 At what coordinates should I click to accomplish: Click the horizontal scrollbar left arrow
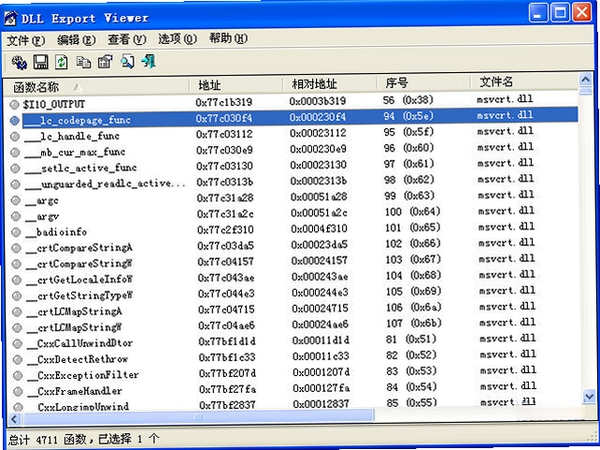click(14, 419)
